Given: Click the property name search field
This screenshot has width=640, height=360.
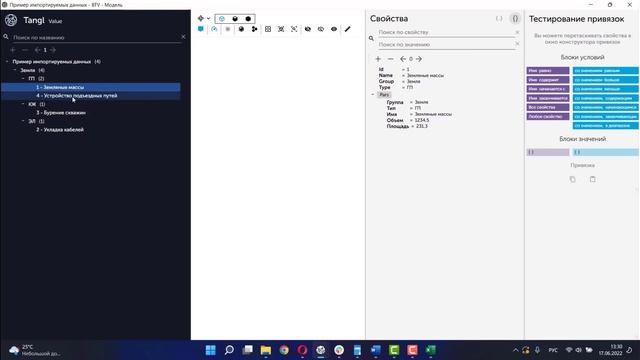Looking at the screenshot, I should (x=446, y=32).
